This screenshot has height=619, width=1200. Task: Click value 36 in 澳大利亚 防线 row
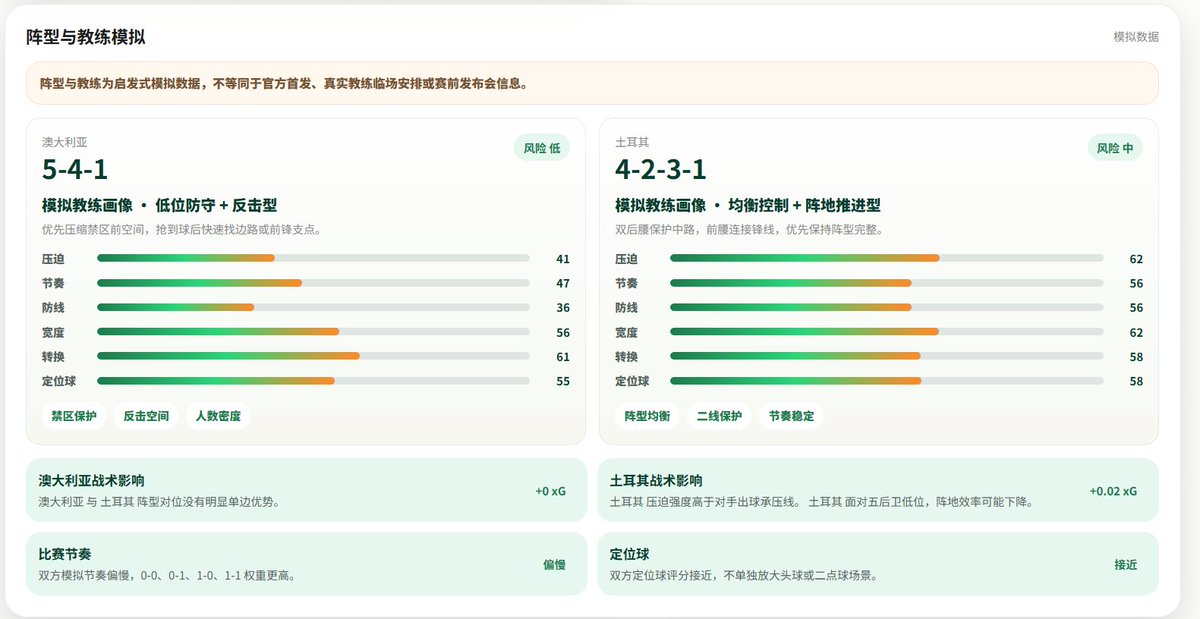coord(563,308)
